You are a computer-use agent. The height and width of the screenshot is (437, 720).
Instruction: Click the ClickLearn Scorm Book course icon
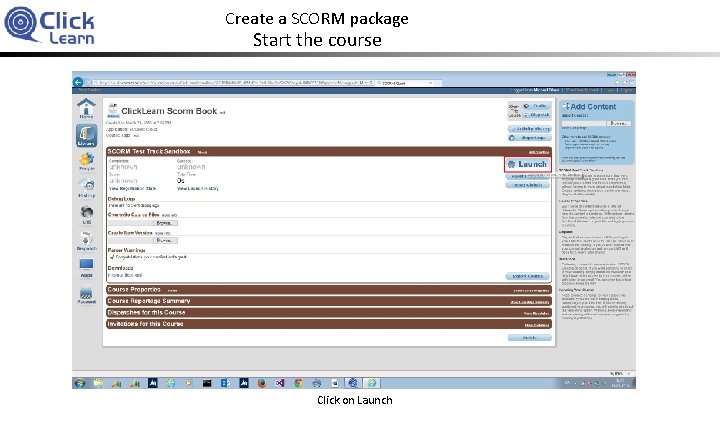[113, 110]
